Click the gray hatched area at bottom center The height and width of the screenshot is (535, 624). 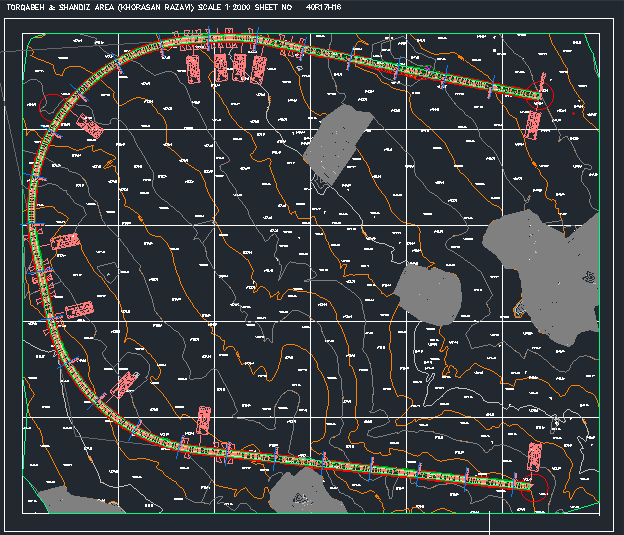tap(297, 489)
